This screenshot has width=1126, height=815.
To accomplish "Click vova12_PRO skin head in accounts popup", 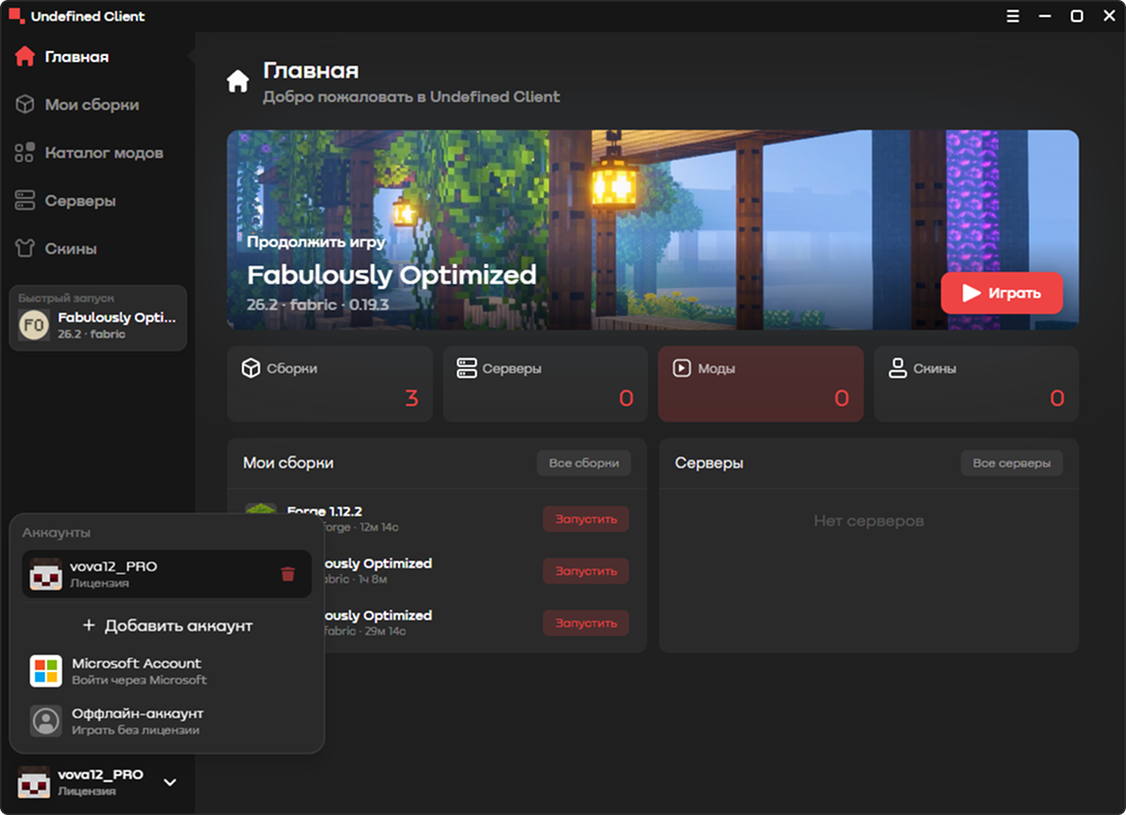I will click(x=46, y=574).
